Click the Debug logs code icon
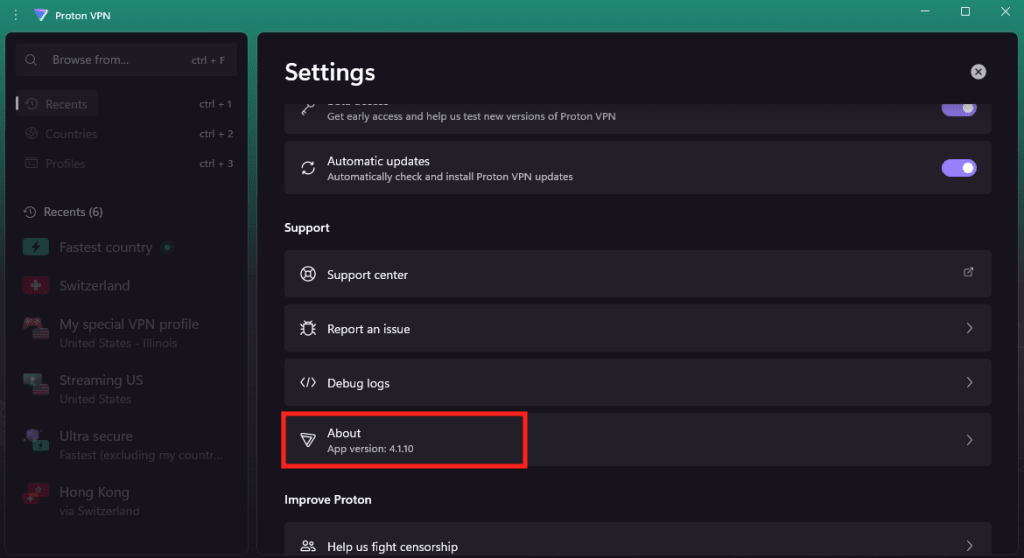This screenshot has height=558, width=1024. [x=308, y=382]
